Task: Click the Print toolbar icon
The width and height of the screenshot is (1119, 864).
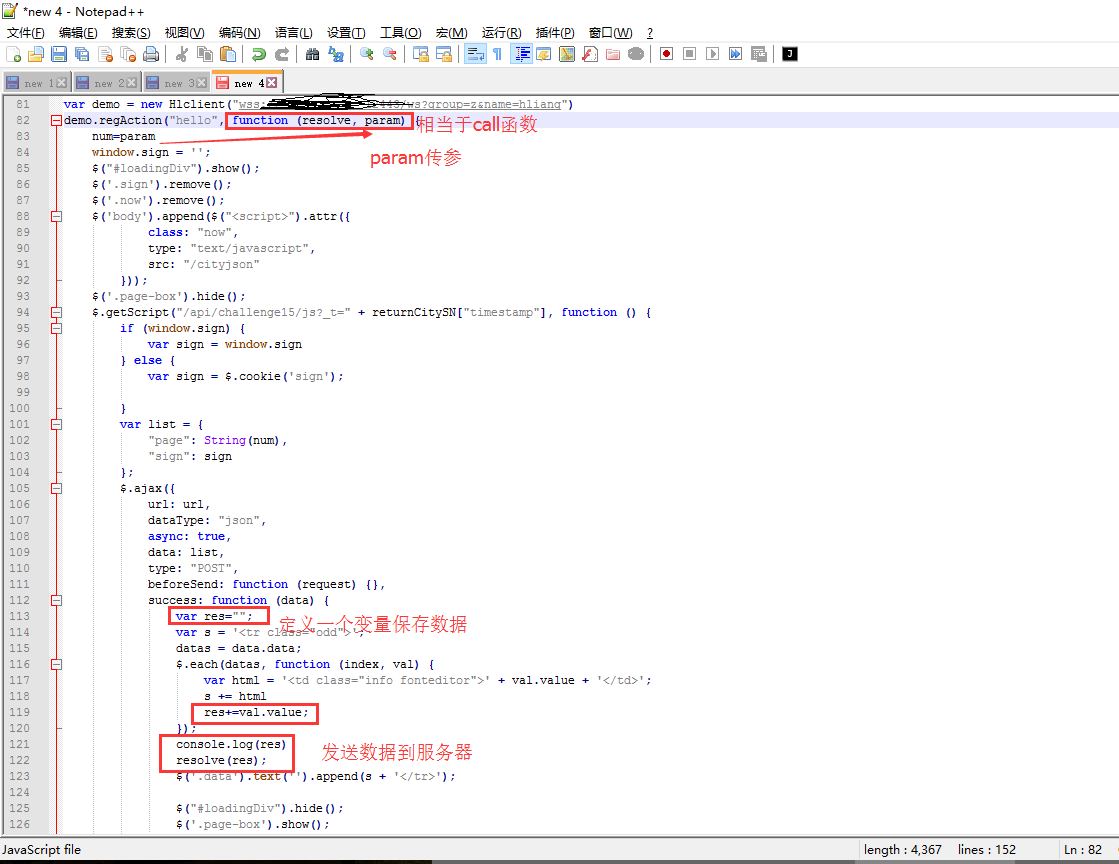Action: pos(151,54)
